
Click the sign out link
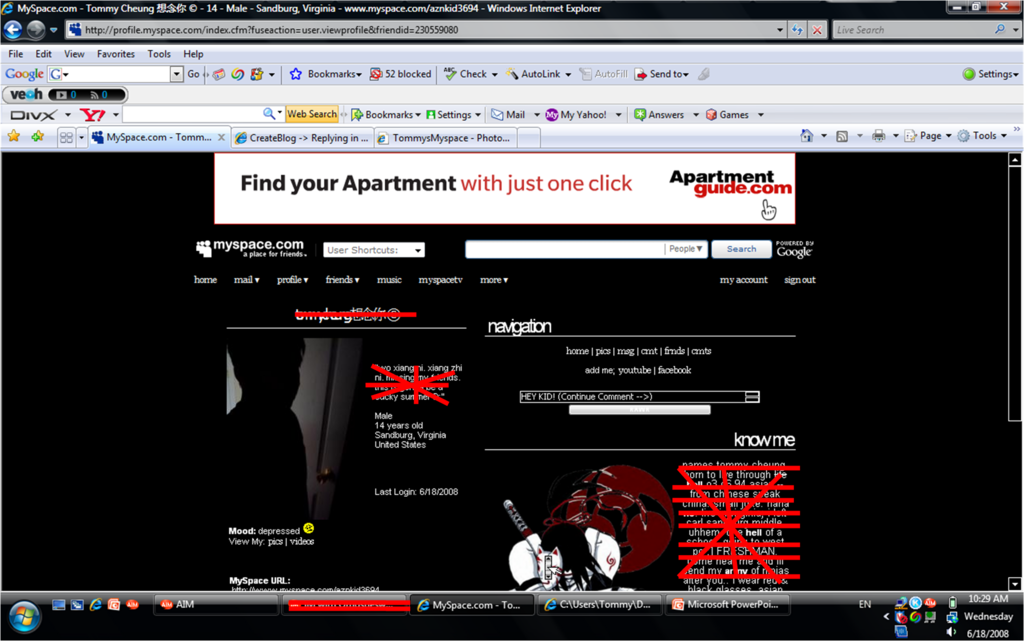point(799,279)
